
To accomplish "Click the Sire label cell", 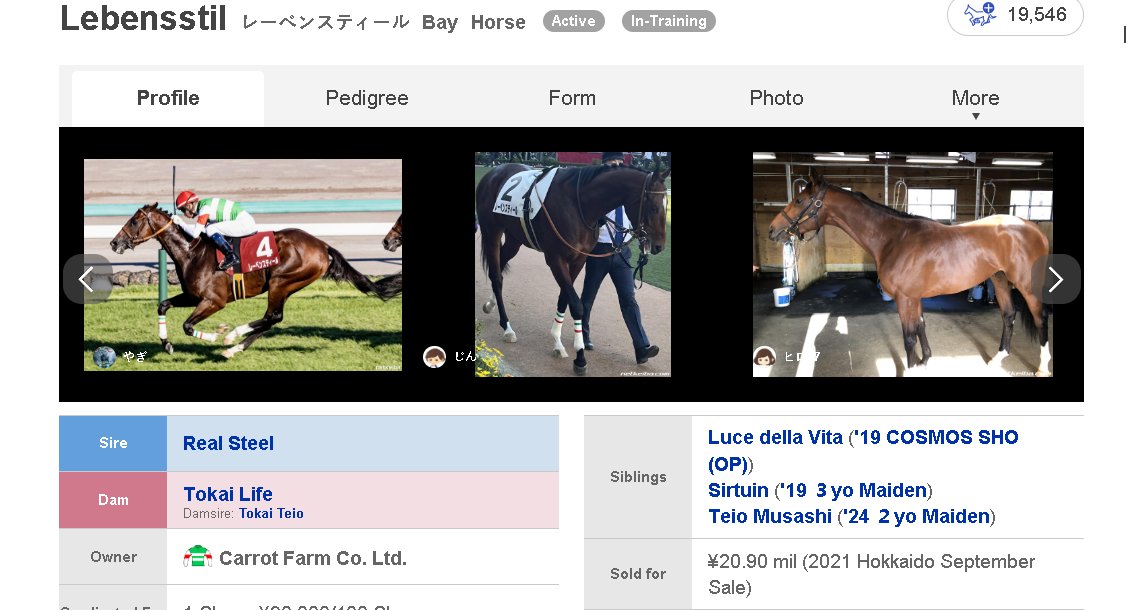I will coord(113,443).
